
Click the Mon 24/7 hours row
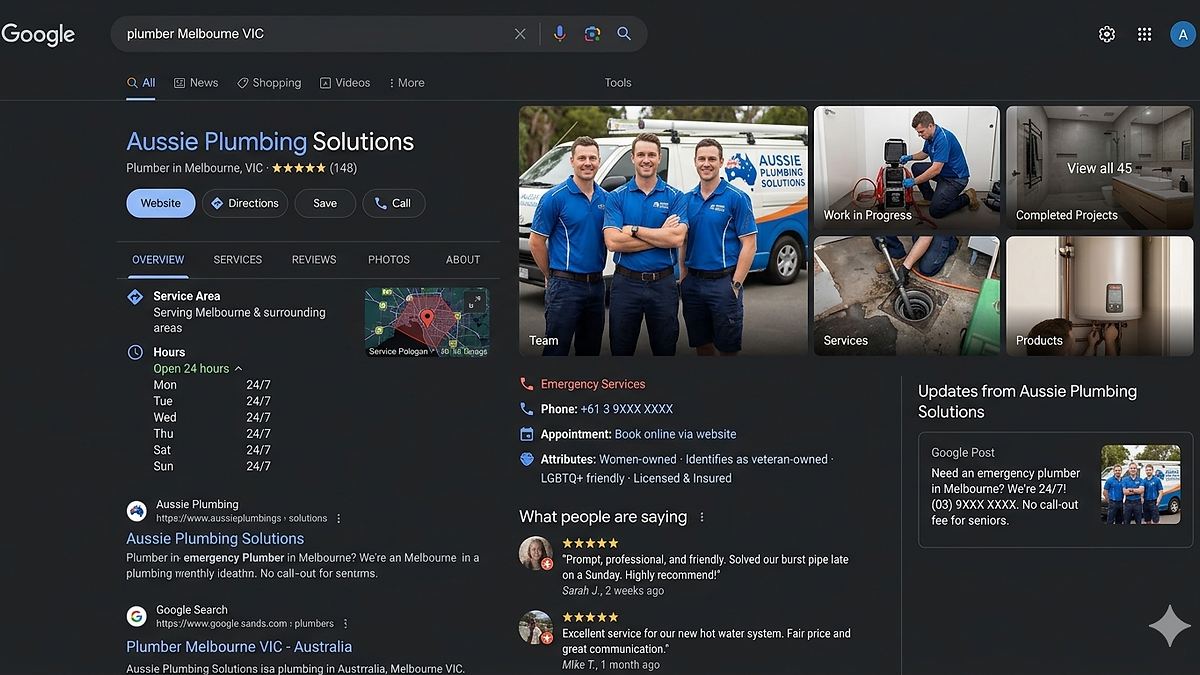click(212, 385)
